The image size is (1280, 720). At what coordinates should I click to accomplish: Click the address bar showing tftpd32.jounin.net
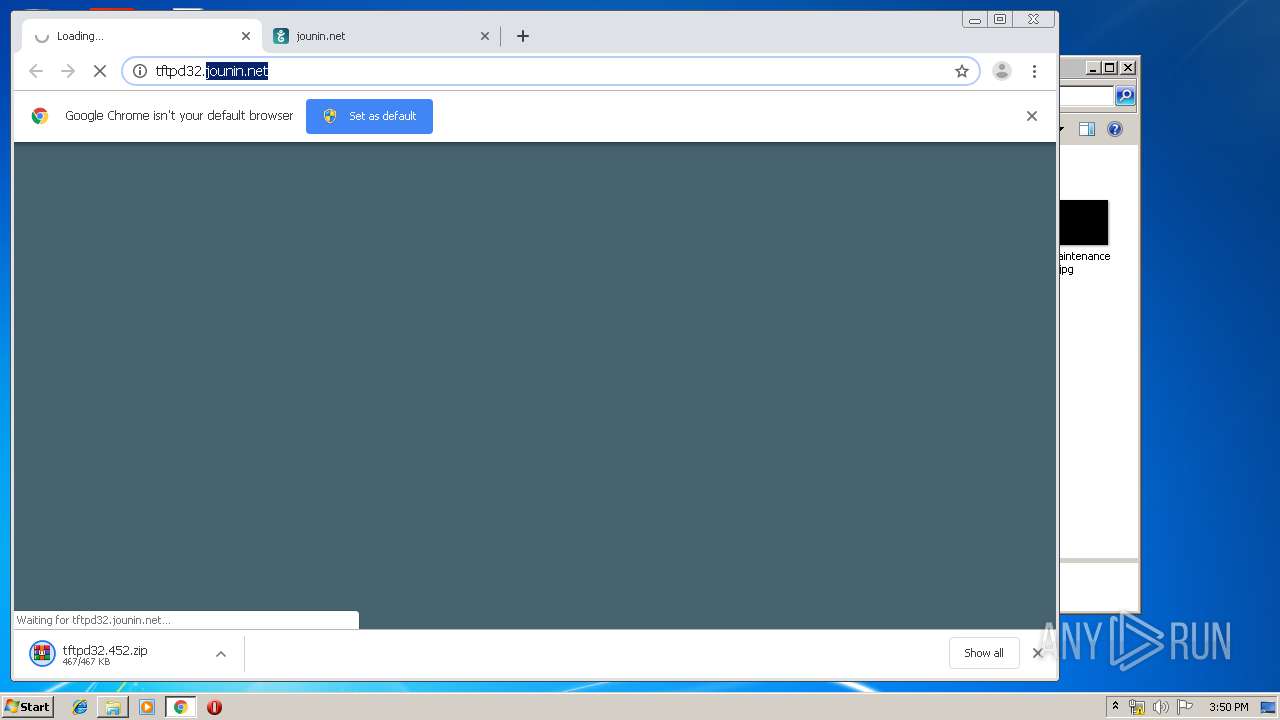click(x=550, y=71)
